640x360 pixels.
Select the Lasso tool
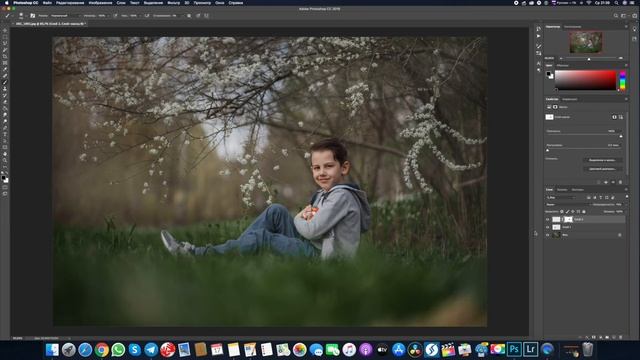click(5, 43)
